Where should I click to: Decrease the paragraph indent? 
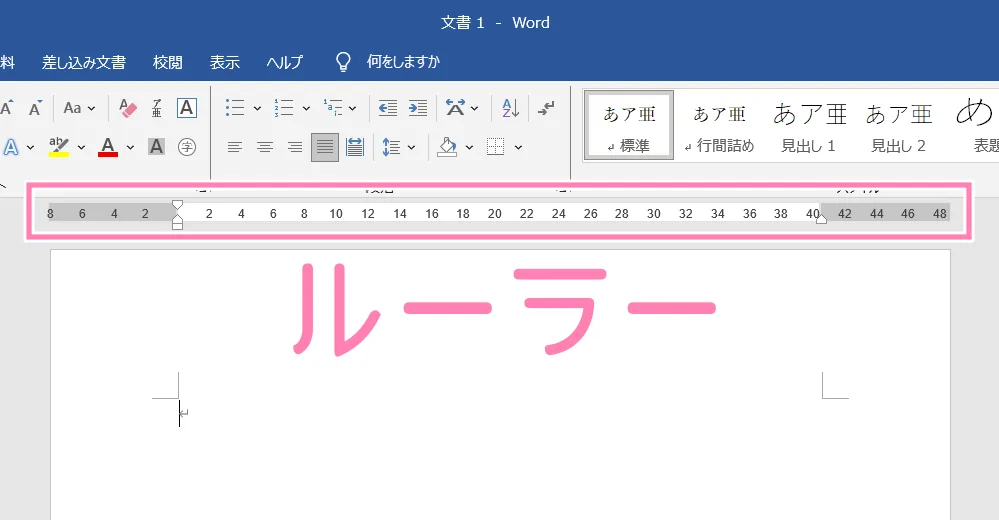tap(388, 108)
